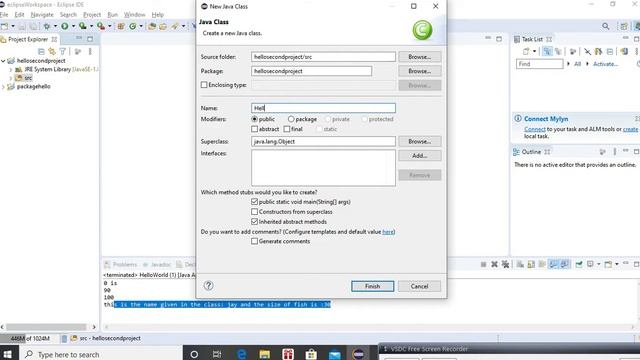The width and height of the screenshot is (640, 360).
Task: Click the Open Type toolbar icon
Action: click(x=152, y=26)
